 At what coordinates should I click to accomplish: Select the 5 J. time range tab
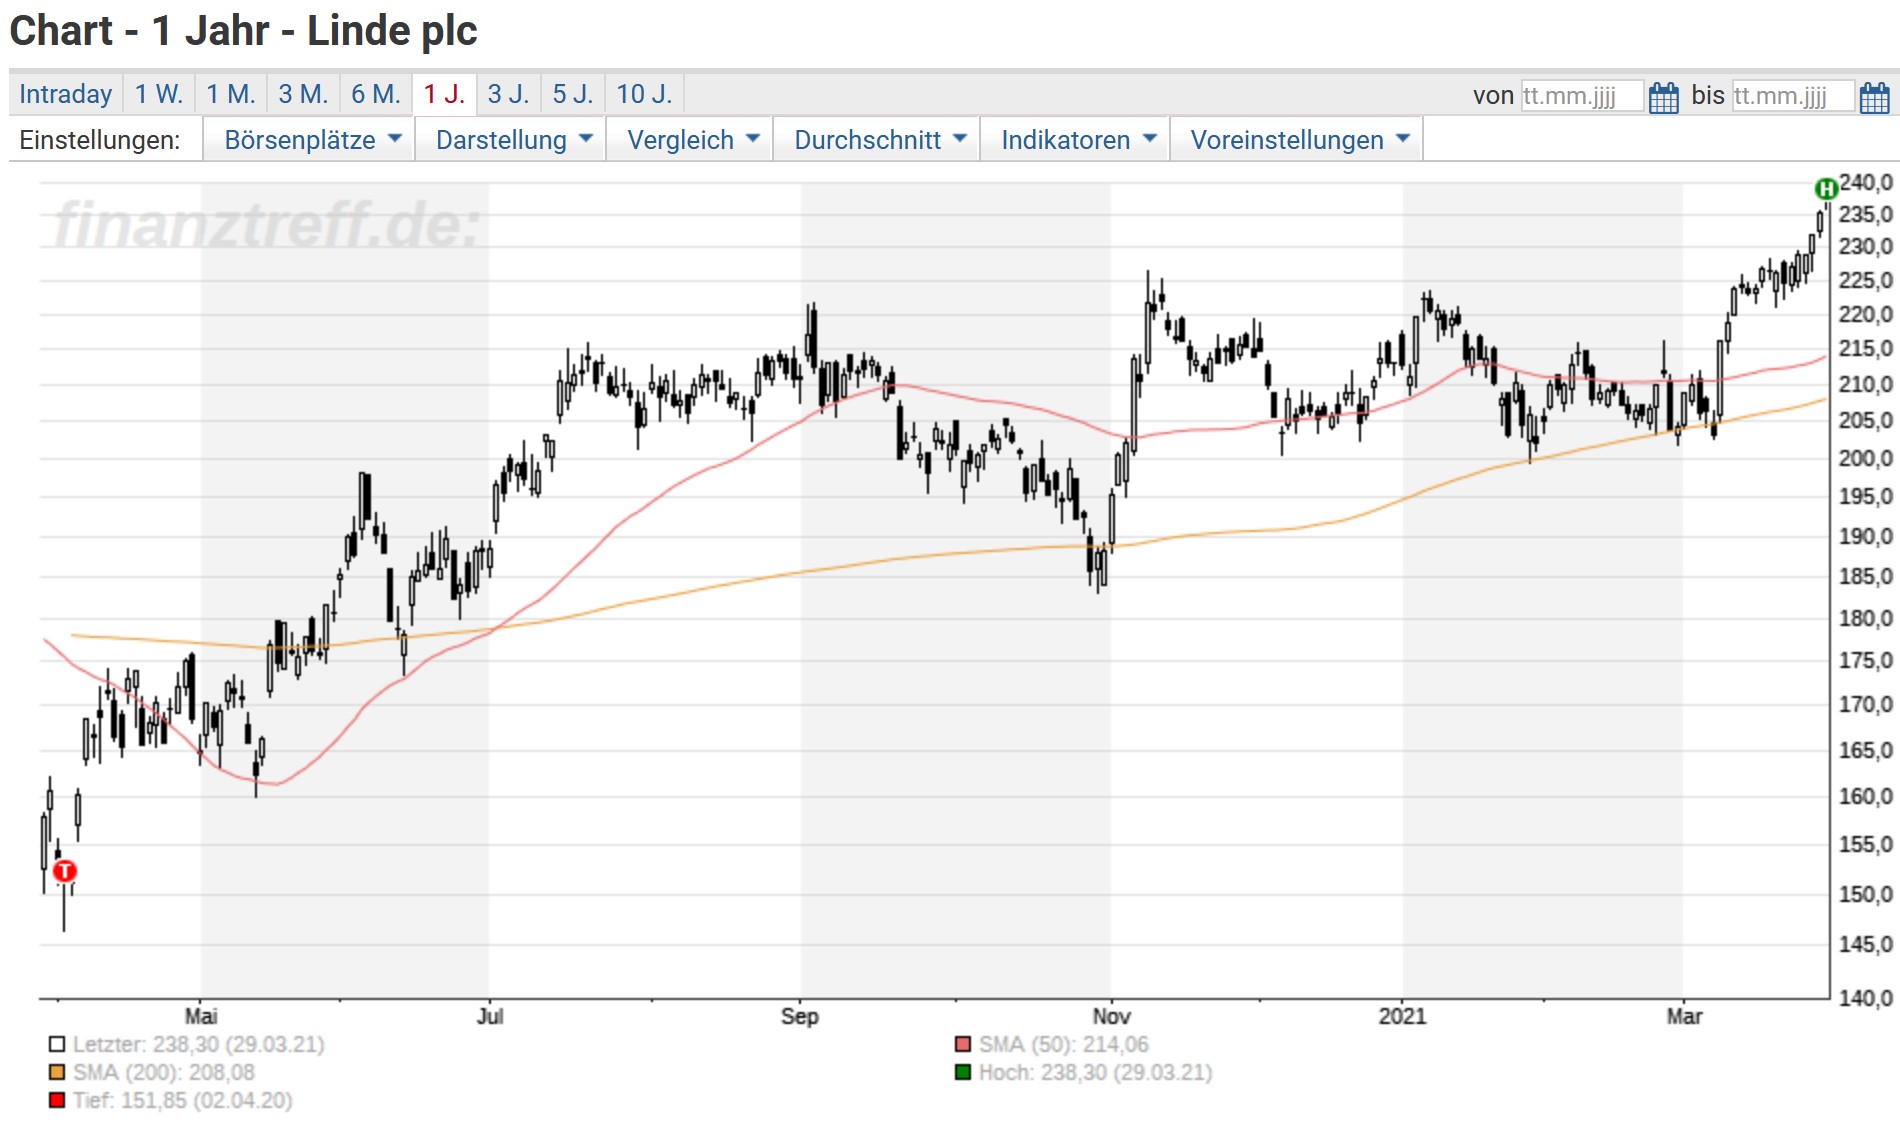tap(573, 94)
